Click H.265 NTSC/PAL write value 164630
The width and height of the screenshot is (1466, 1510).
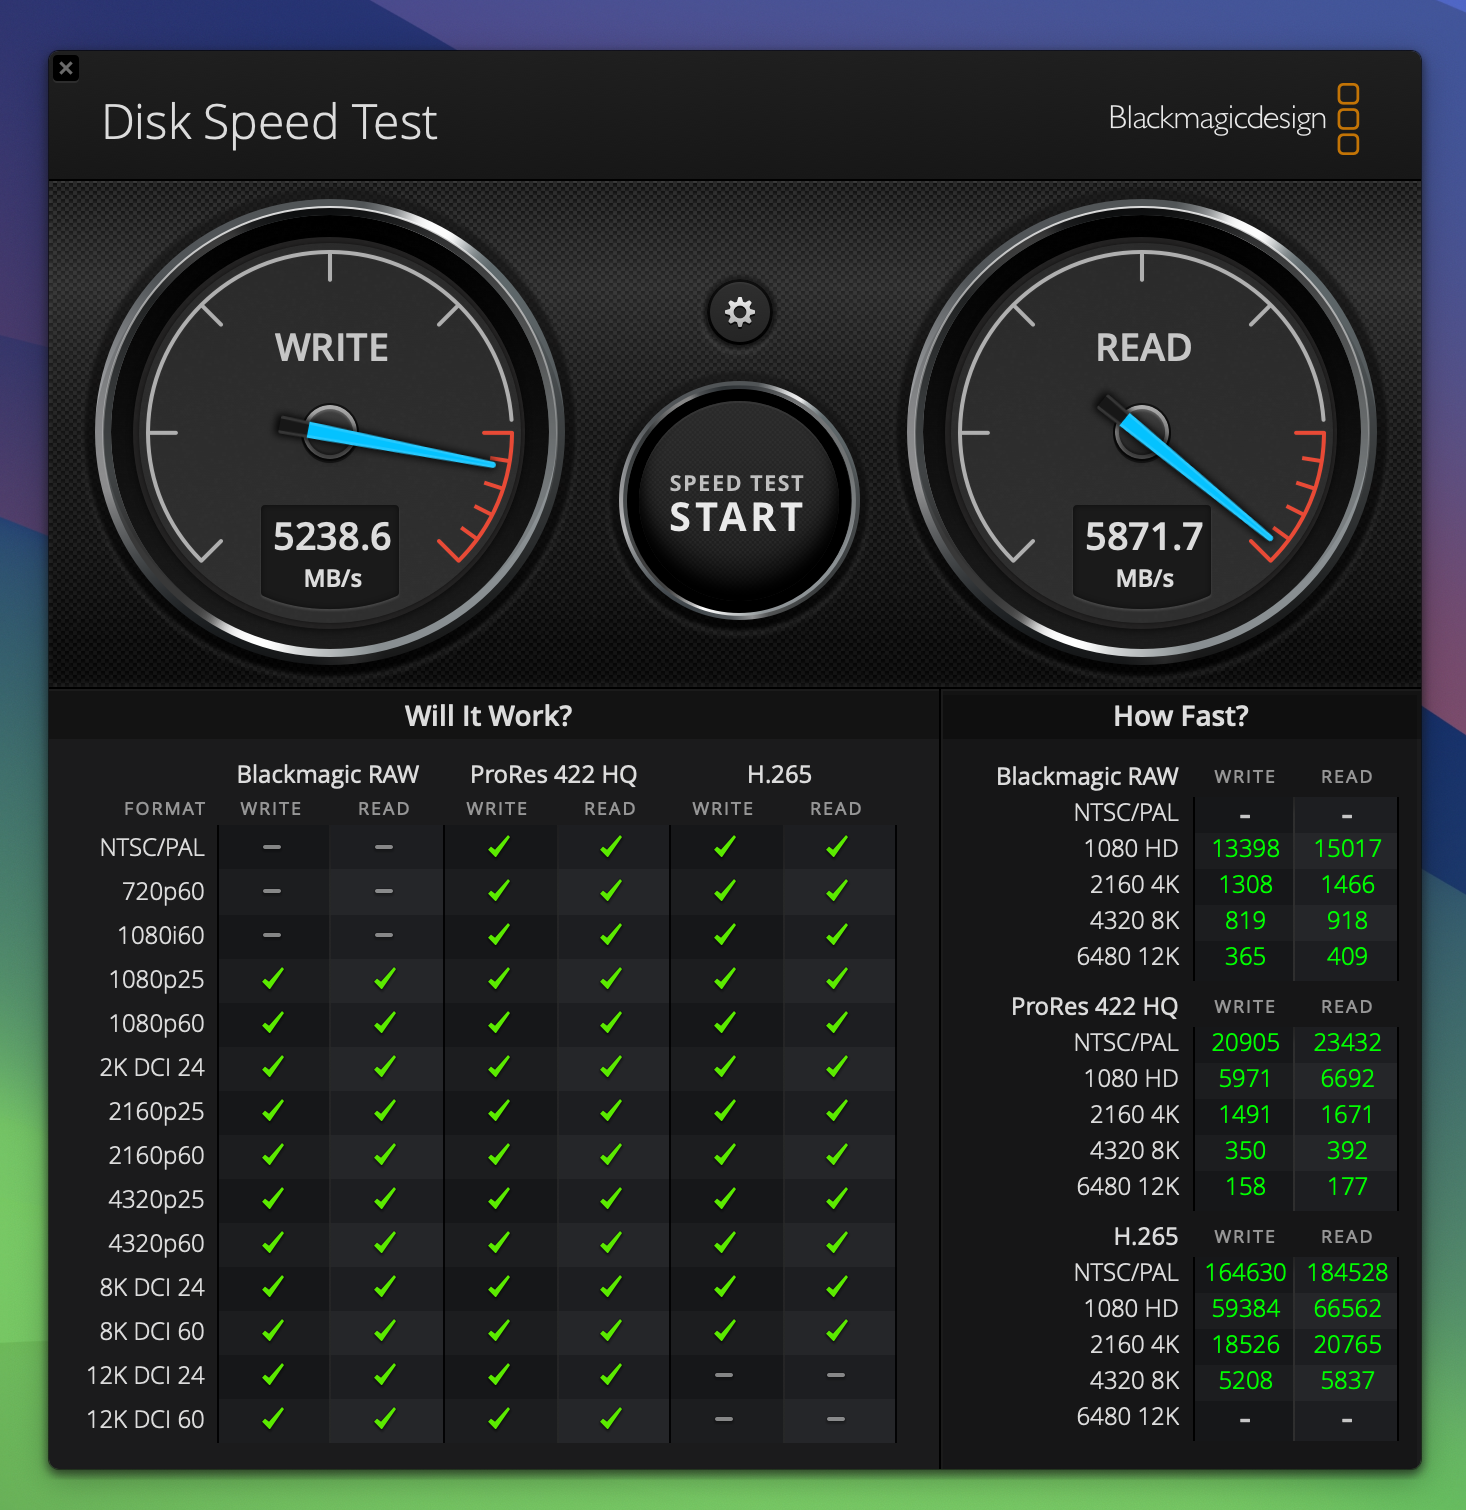pyautogui.click(x=1245, y=1273)
